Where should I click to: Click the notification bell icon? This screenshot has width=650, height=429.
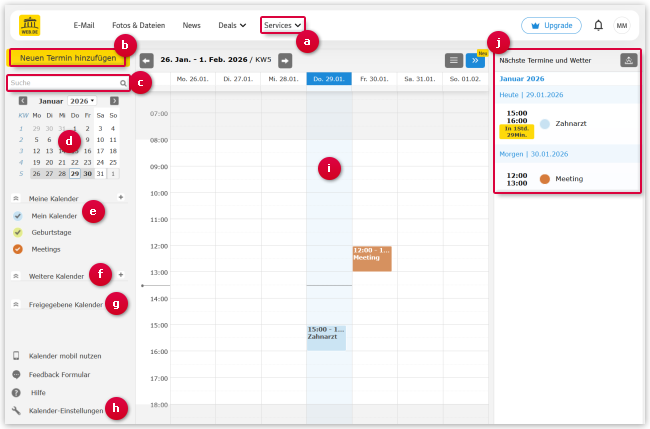[598, 25]
